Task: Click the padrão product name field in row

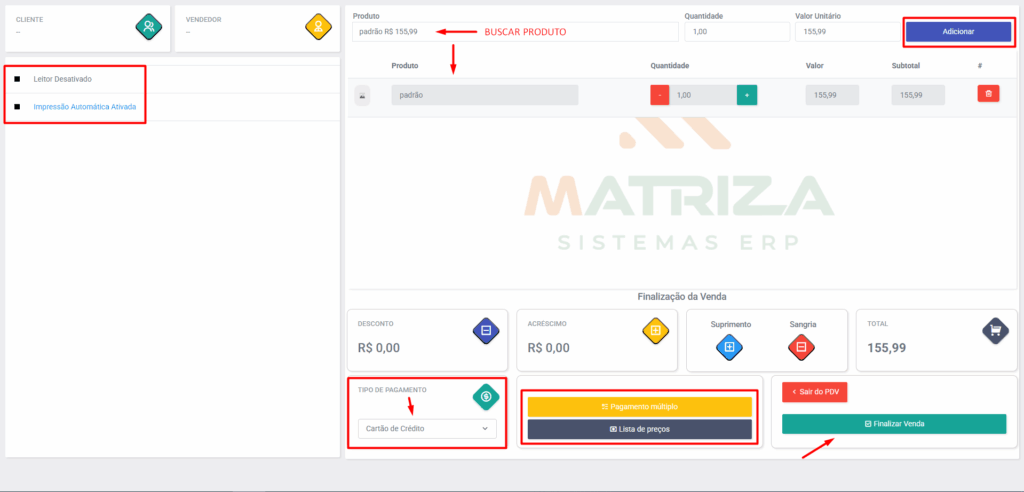Action: click(x=485, y=95)
